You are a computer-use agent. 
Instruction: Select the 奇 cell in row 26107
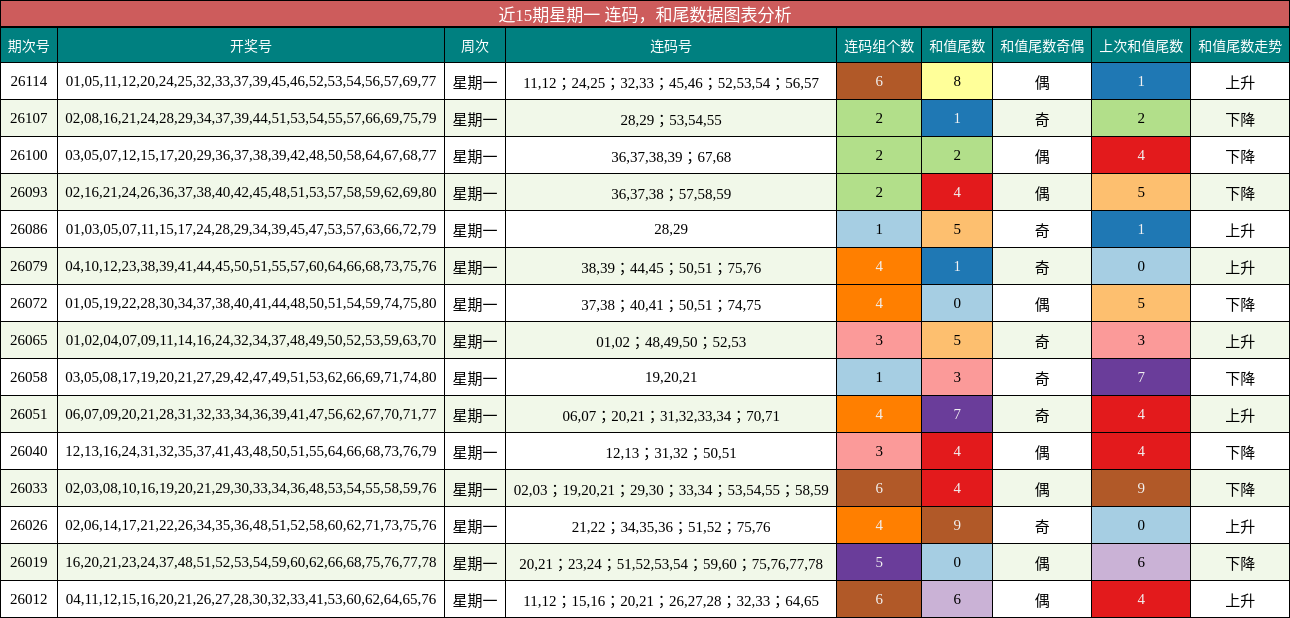click(x=1042, y=119)
